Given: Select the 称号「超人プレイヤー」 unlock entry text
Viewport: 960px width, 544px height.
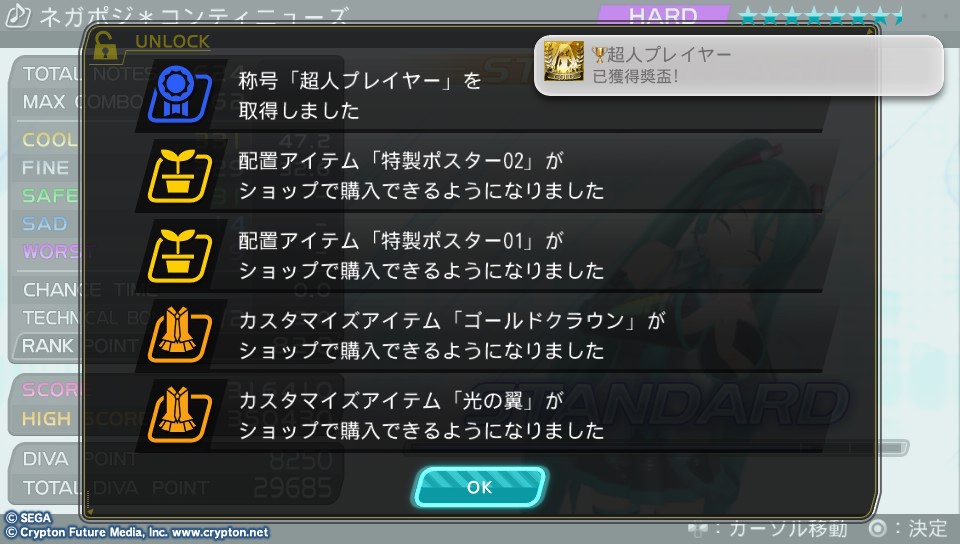Looking at the screenshot, I should click(360, 95).
